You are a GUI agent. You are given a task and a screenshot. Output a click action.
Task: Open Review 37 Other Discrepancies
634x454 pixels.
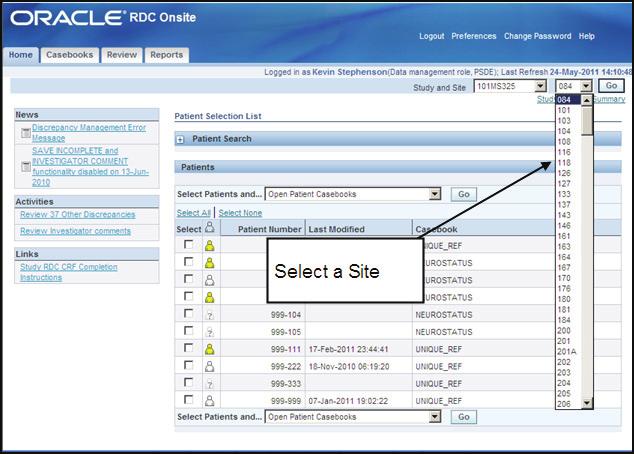(x=78, y=214)
